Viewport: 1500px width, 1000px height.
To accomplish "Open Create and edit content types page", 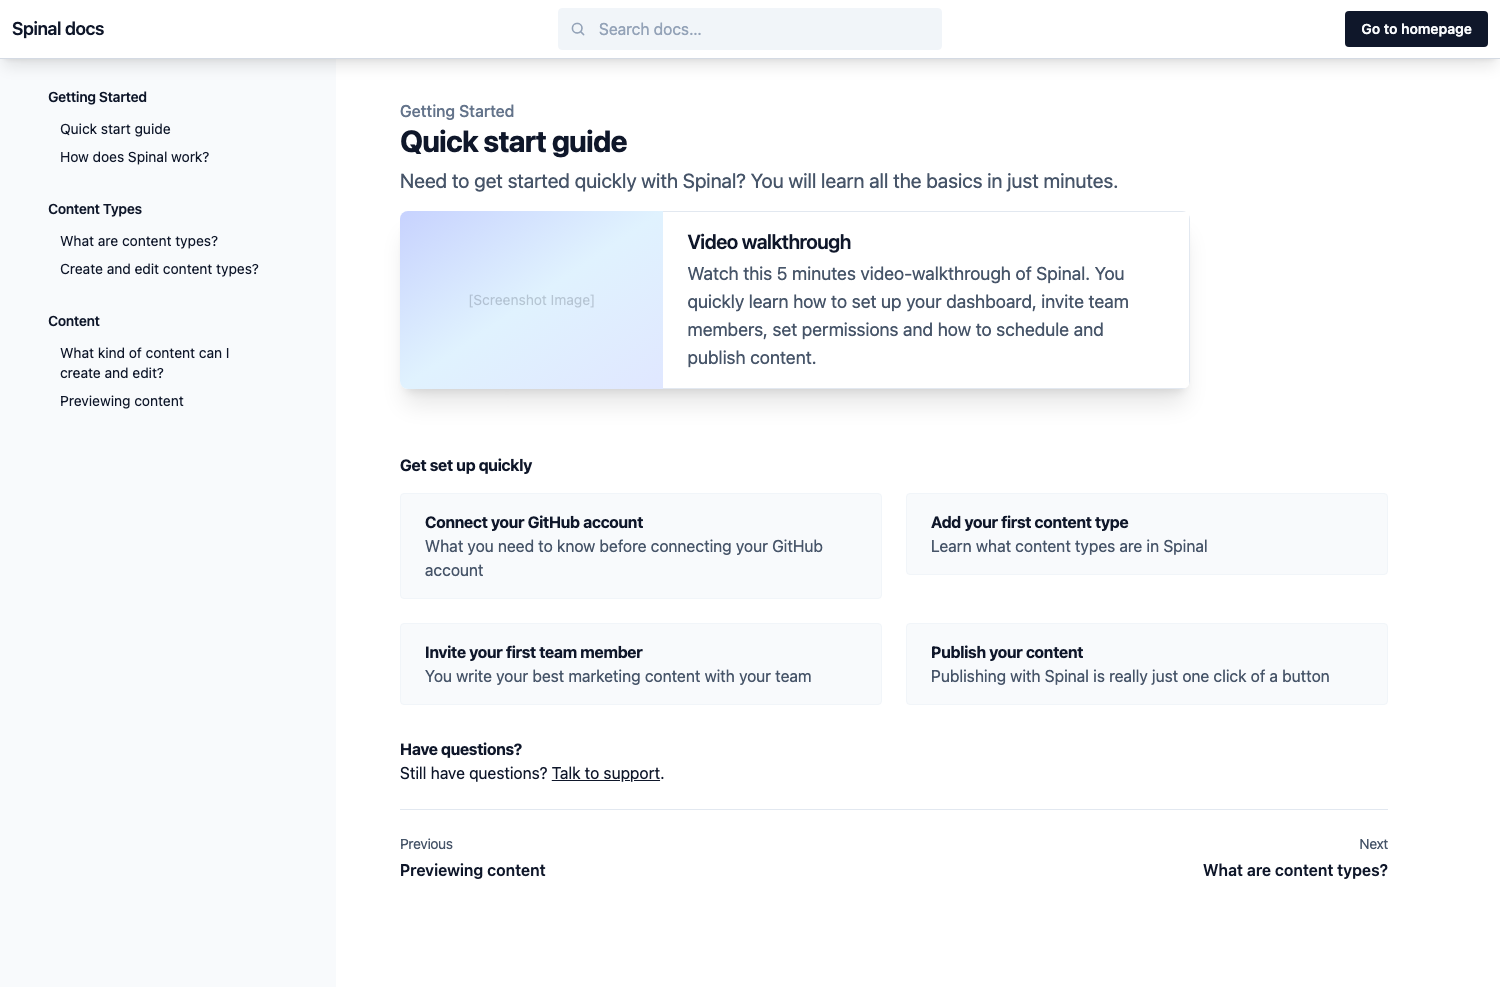I will 159,269.
